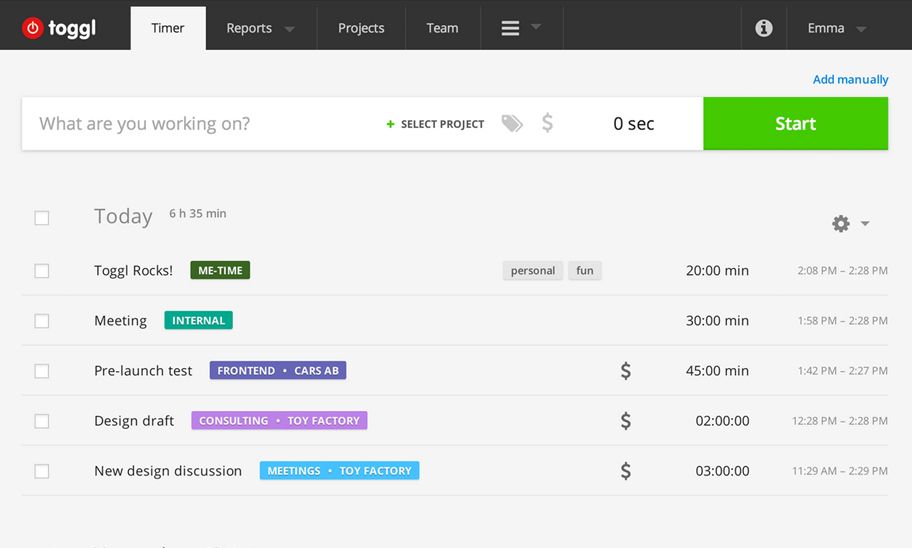This screenshot has width=912, height=548.
Task: Click the tags icon in timer bar
Action: (x=512, y=124)
